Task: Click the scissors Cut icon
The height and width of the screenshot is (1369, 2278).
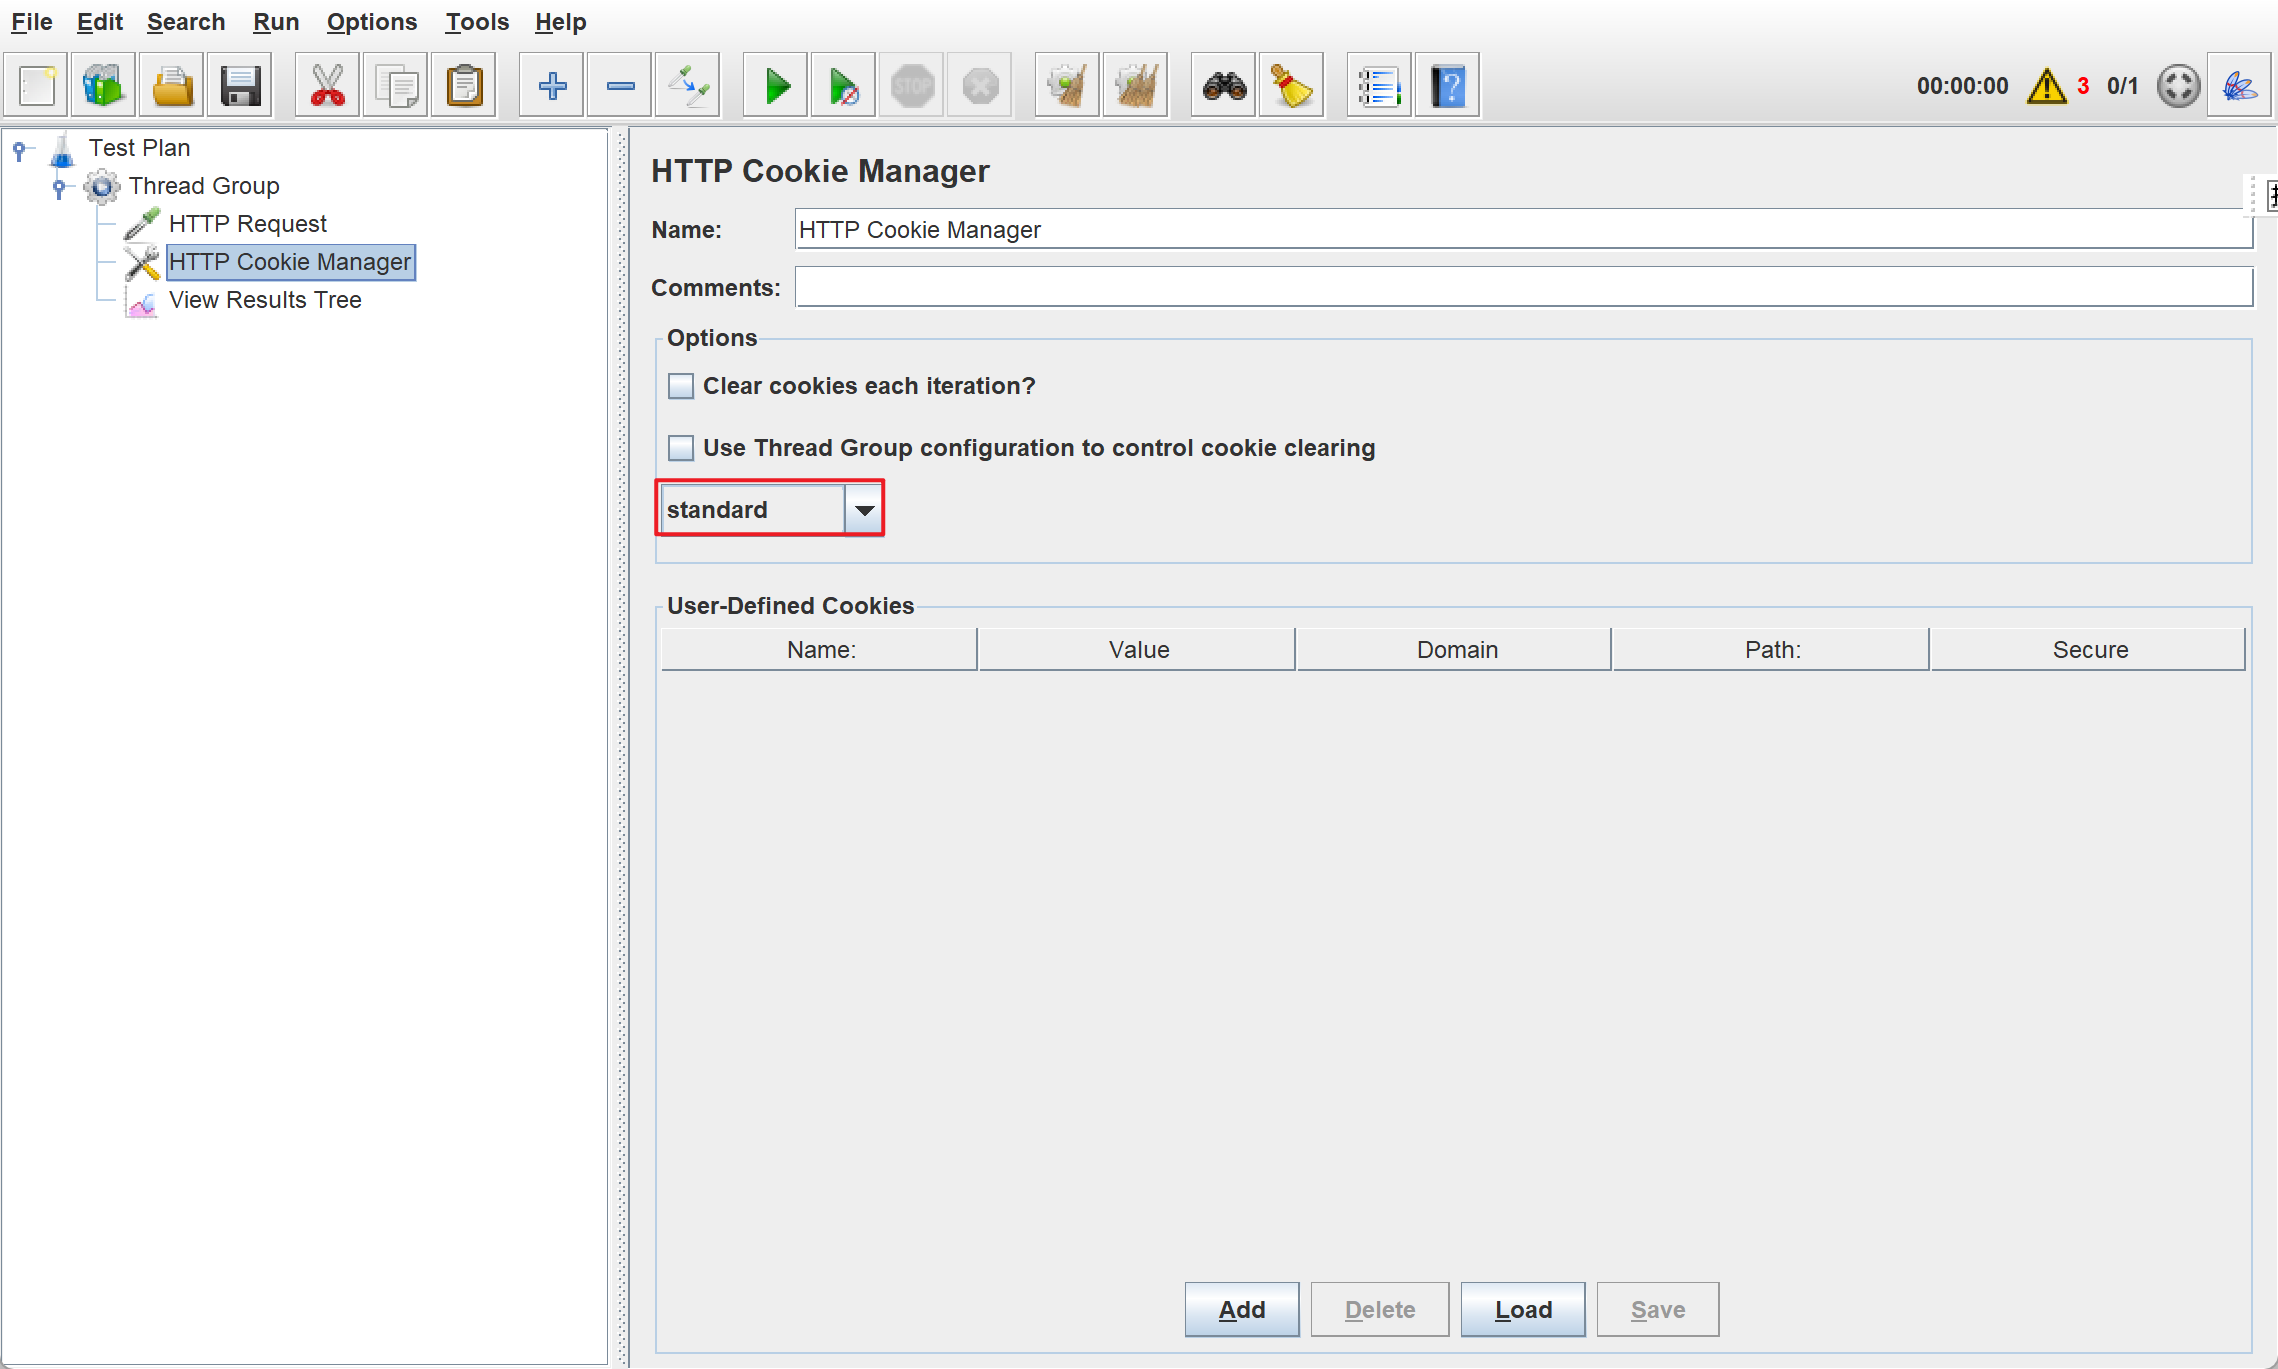Action: (327, 86)
